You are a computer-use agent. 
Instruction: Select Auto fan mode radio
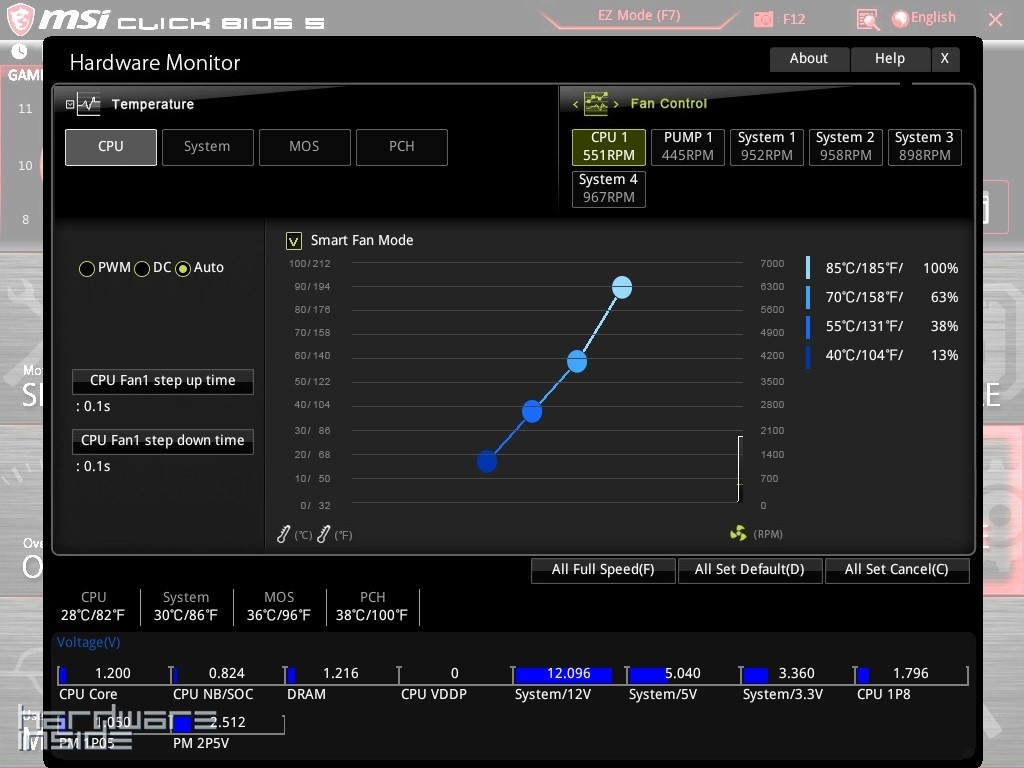pyautogui.click(x=183, y=268)
